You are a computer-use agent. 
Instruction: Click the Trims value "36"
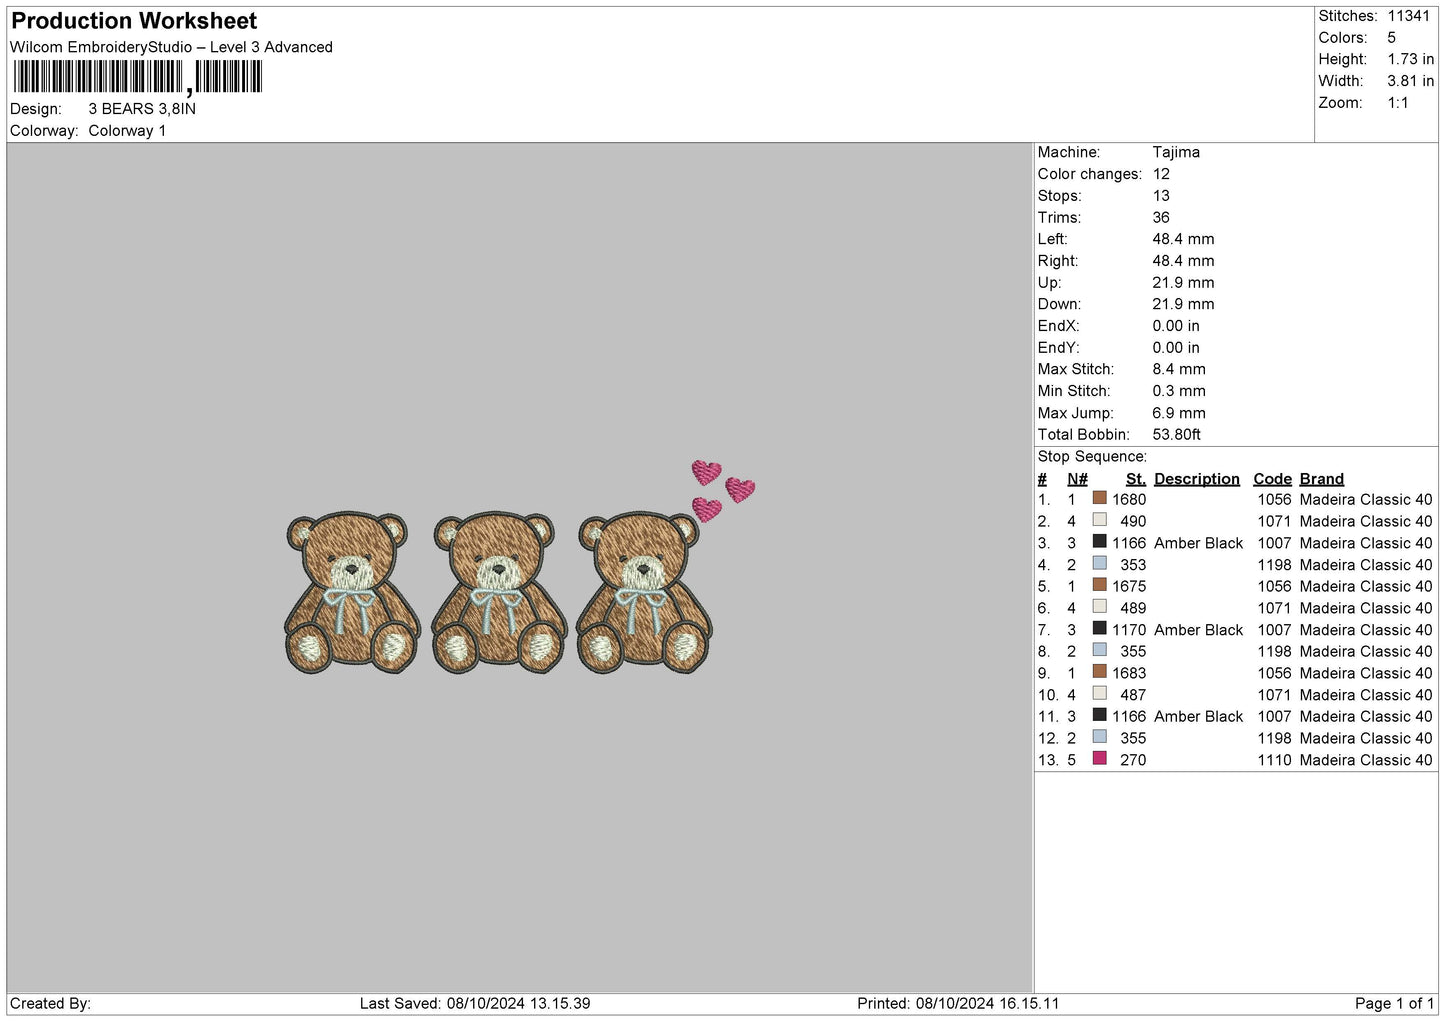tap(1161, 217)
